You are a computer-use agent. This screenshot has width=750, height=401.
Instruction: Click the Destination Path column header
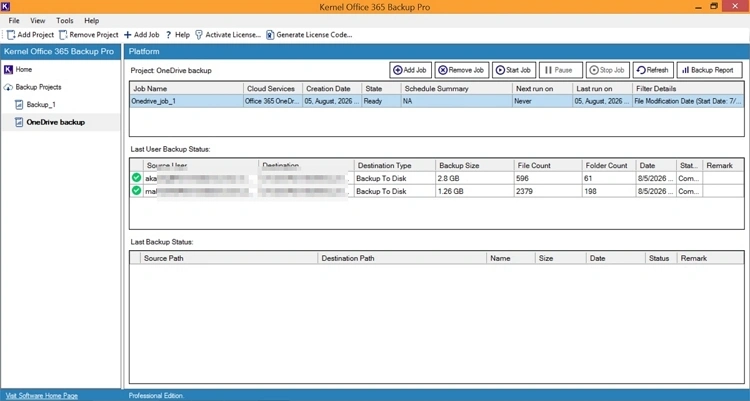(402, 258)
